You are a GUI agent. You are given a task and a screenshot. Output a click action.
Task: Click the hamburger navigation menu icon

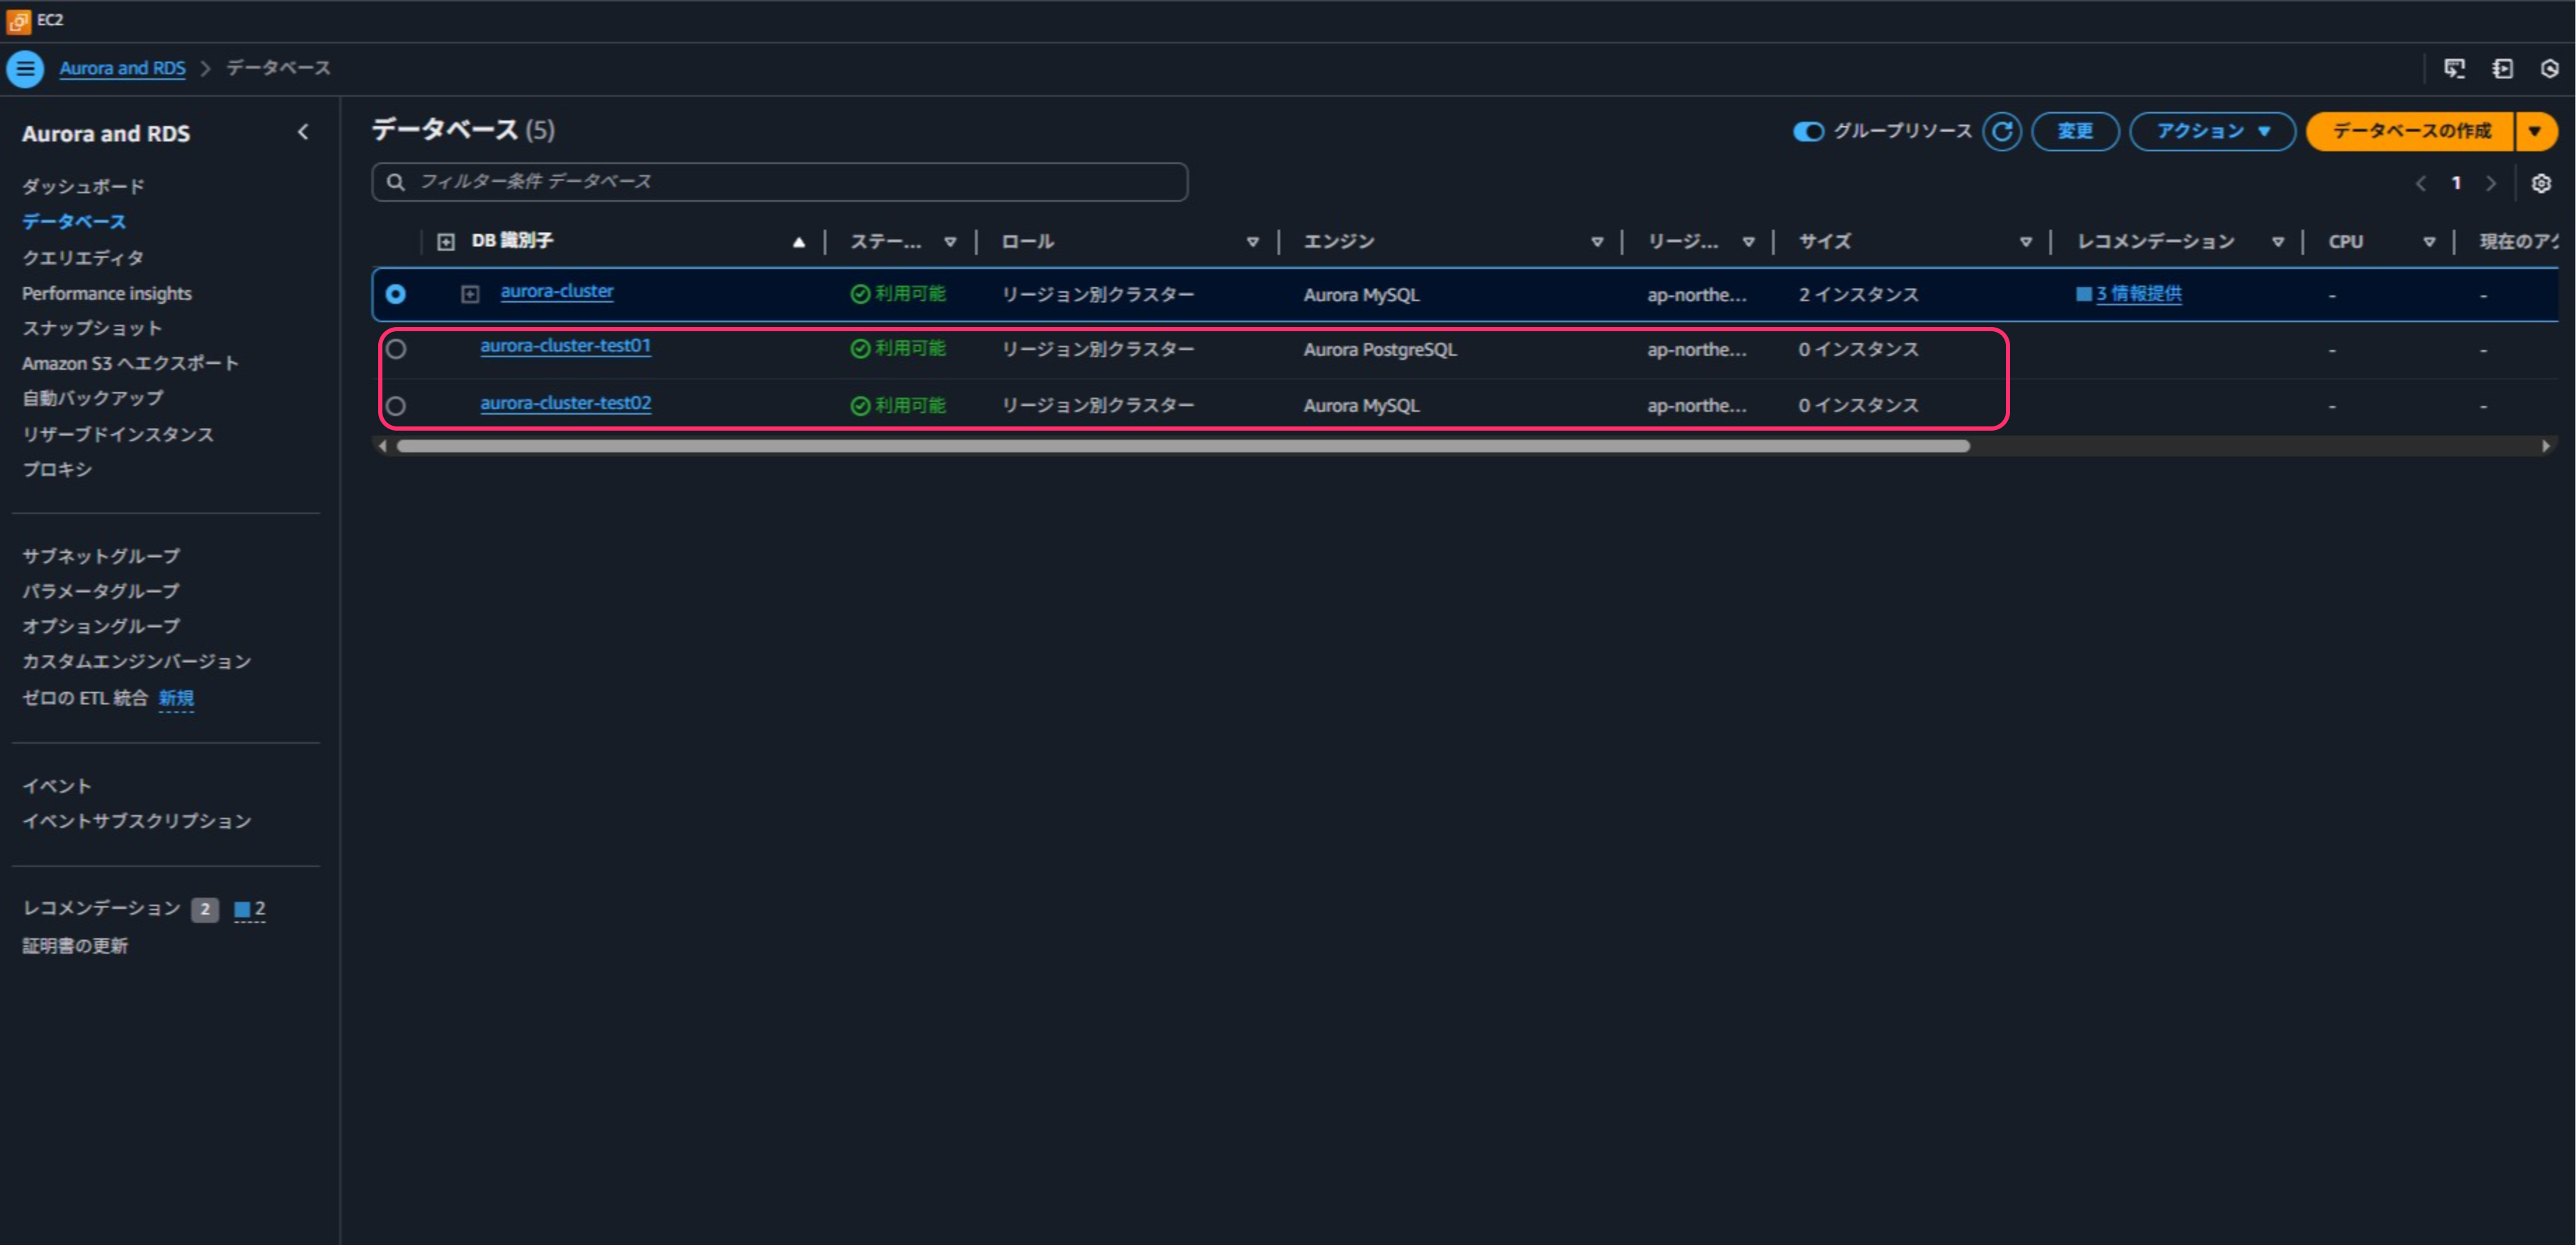[25, 69]
